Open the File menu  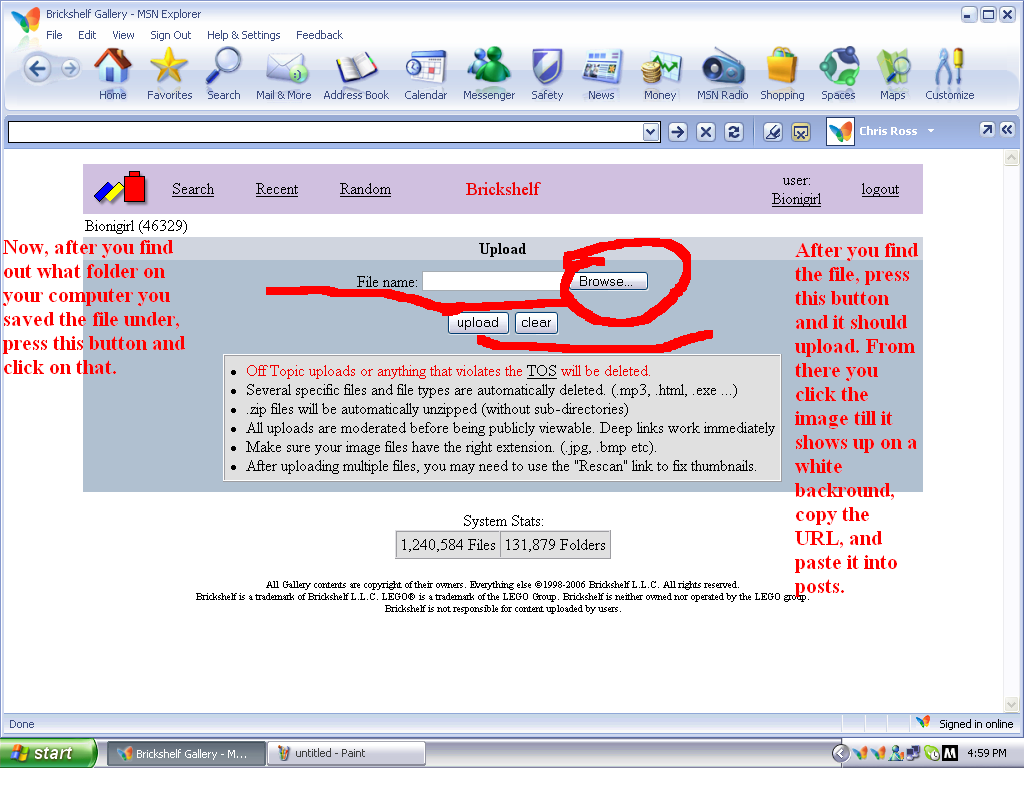coord(54,35)
